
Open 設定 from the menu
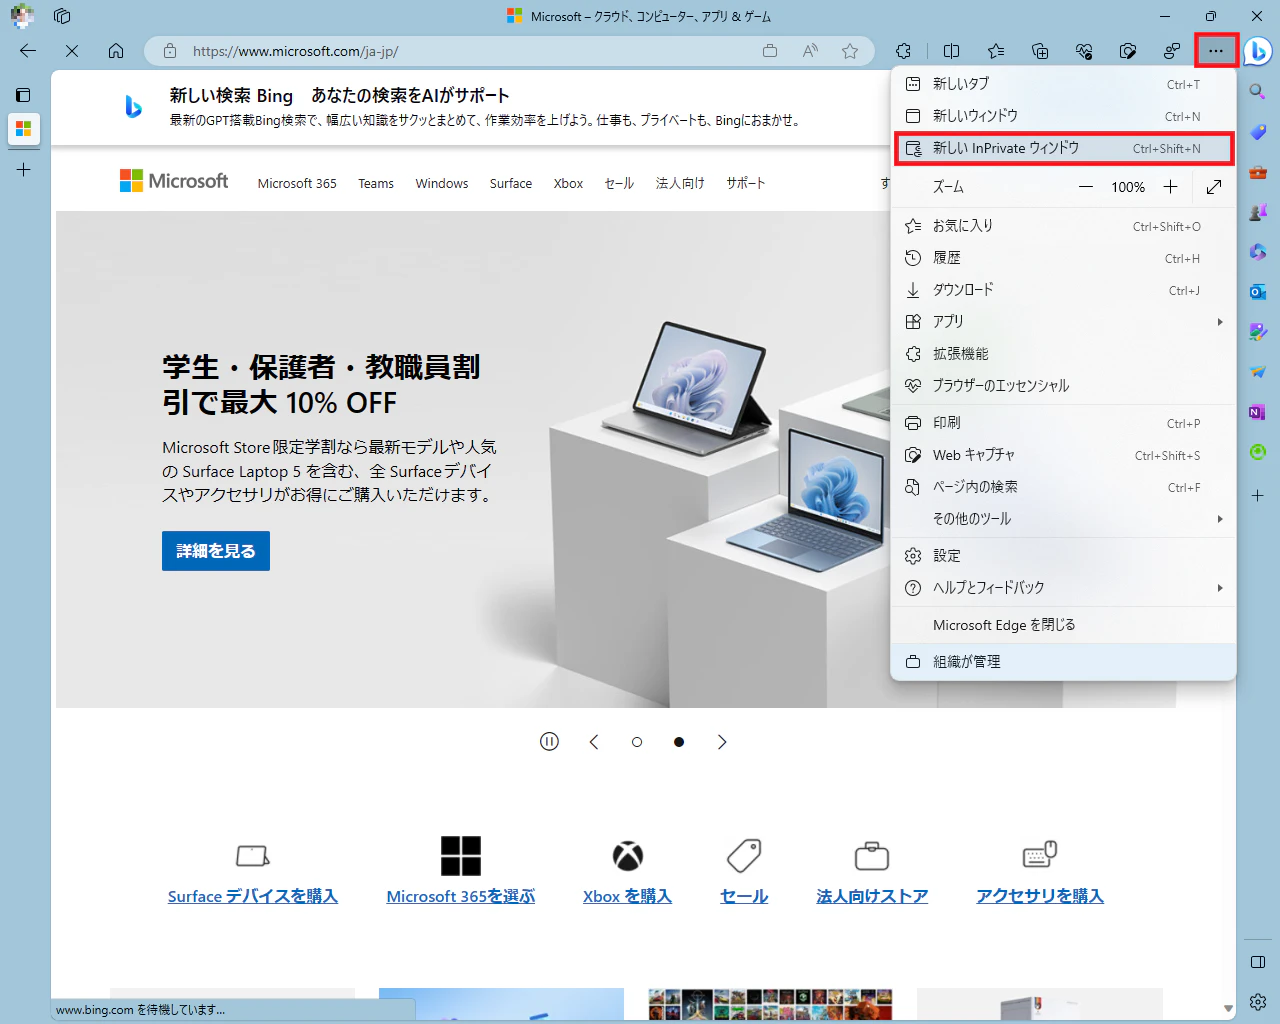coord(1063,555)
